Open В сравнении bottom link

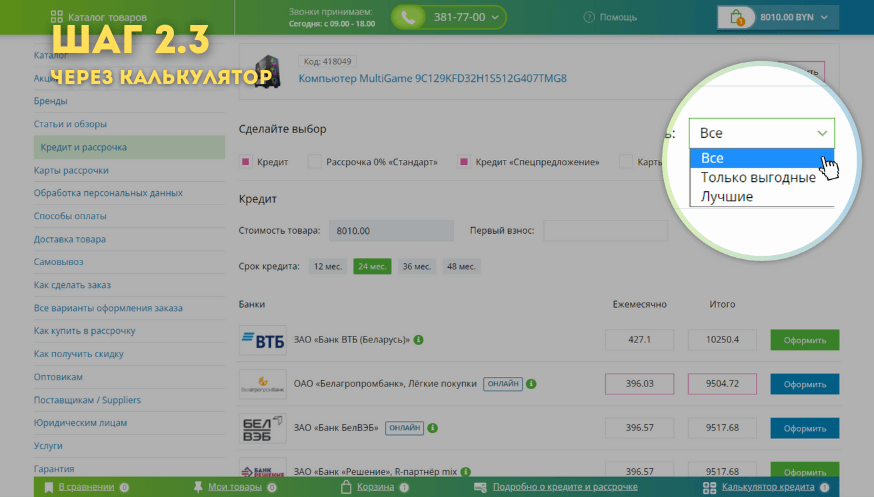click(86, 487)
